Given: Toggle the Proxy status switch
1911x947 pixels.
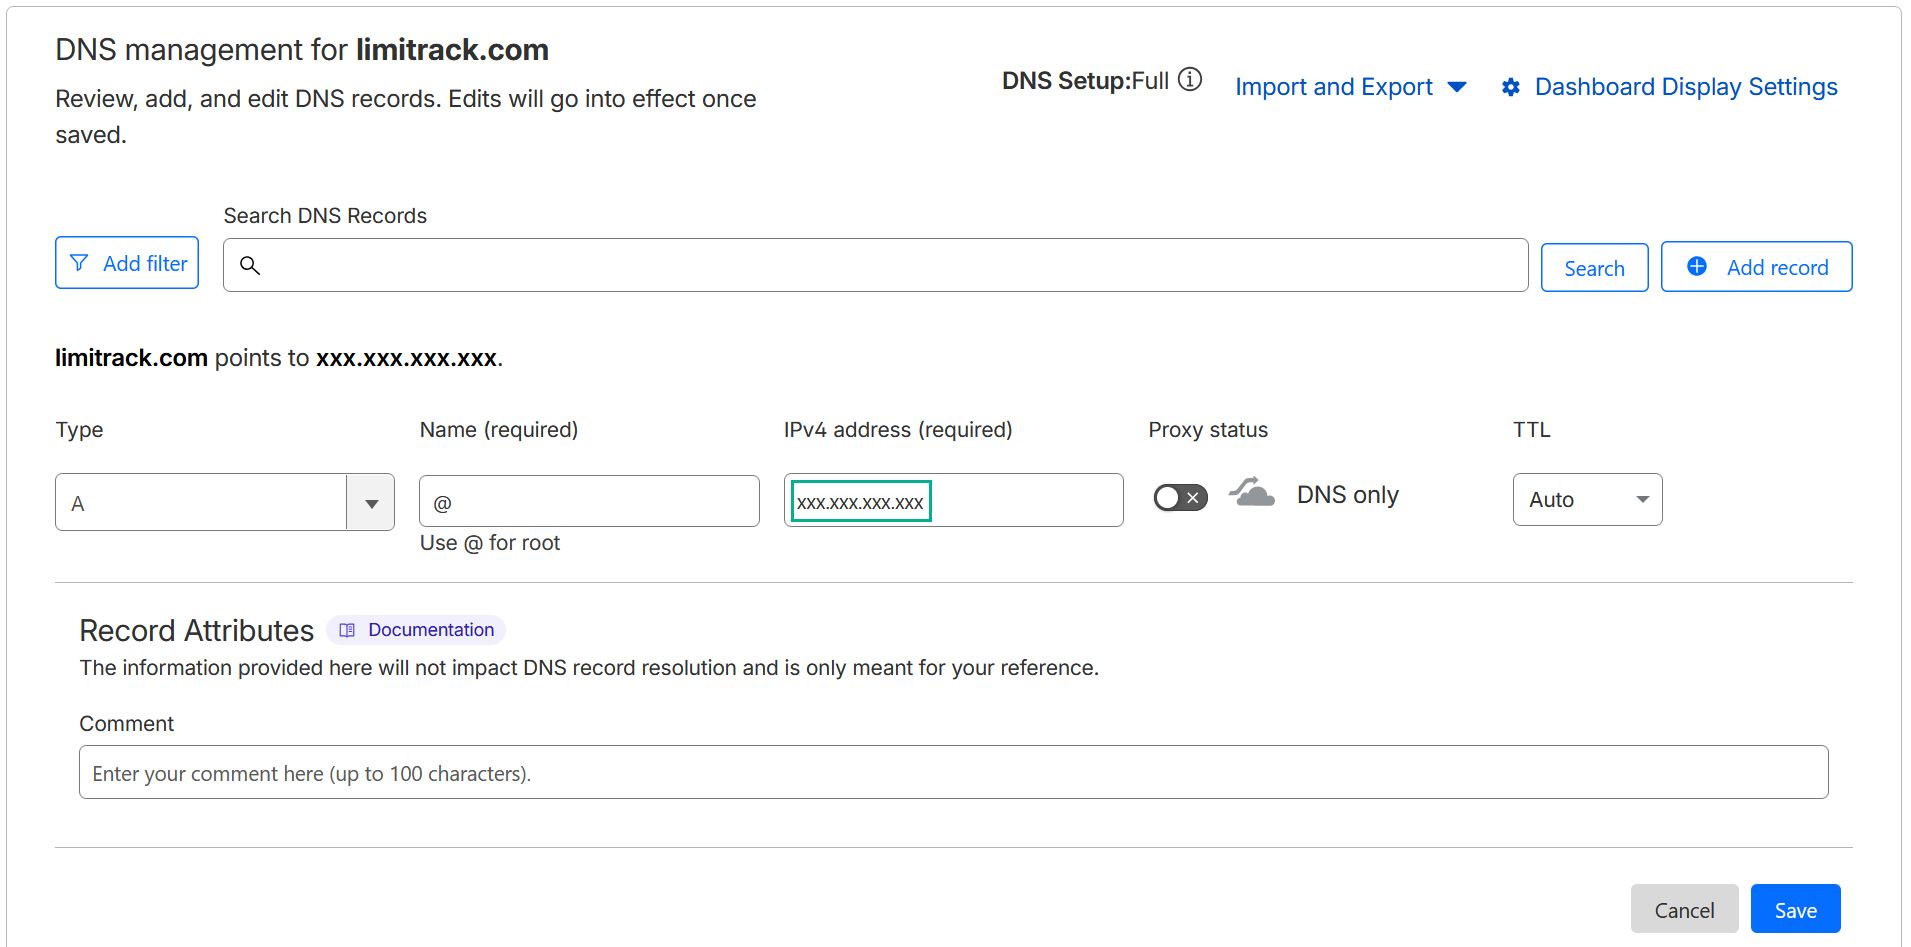Looking at the screenshot, I should pyautogui.click(x=1180, y=497).
